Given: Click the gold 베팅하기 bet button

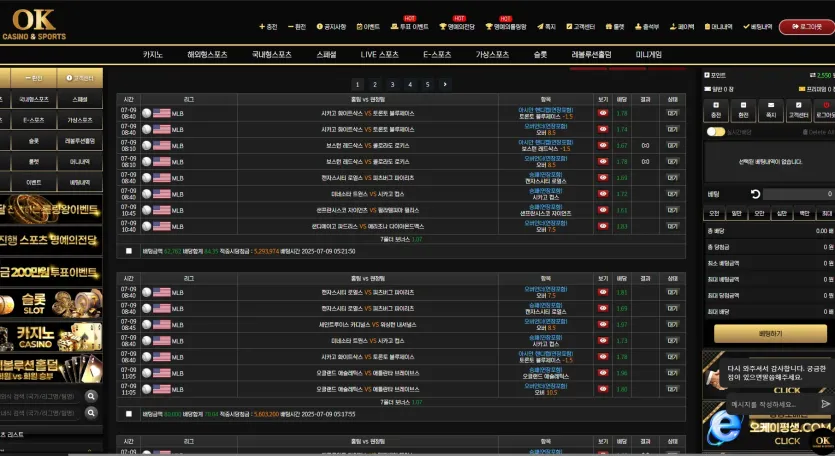Looking at the screenshot, I should 770,333.
